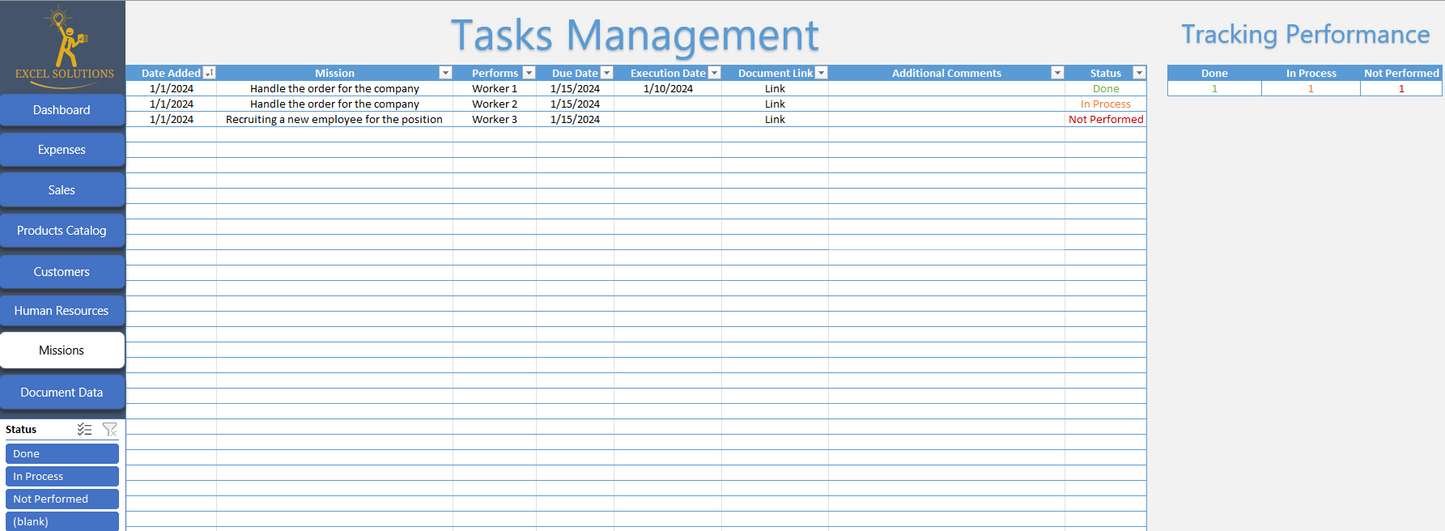Click the Done header in Tracking Performance
1445x531 pixels.
pos(1214,73)
